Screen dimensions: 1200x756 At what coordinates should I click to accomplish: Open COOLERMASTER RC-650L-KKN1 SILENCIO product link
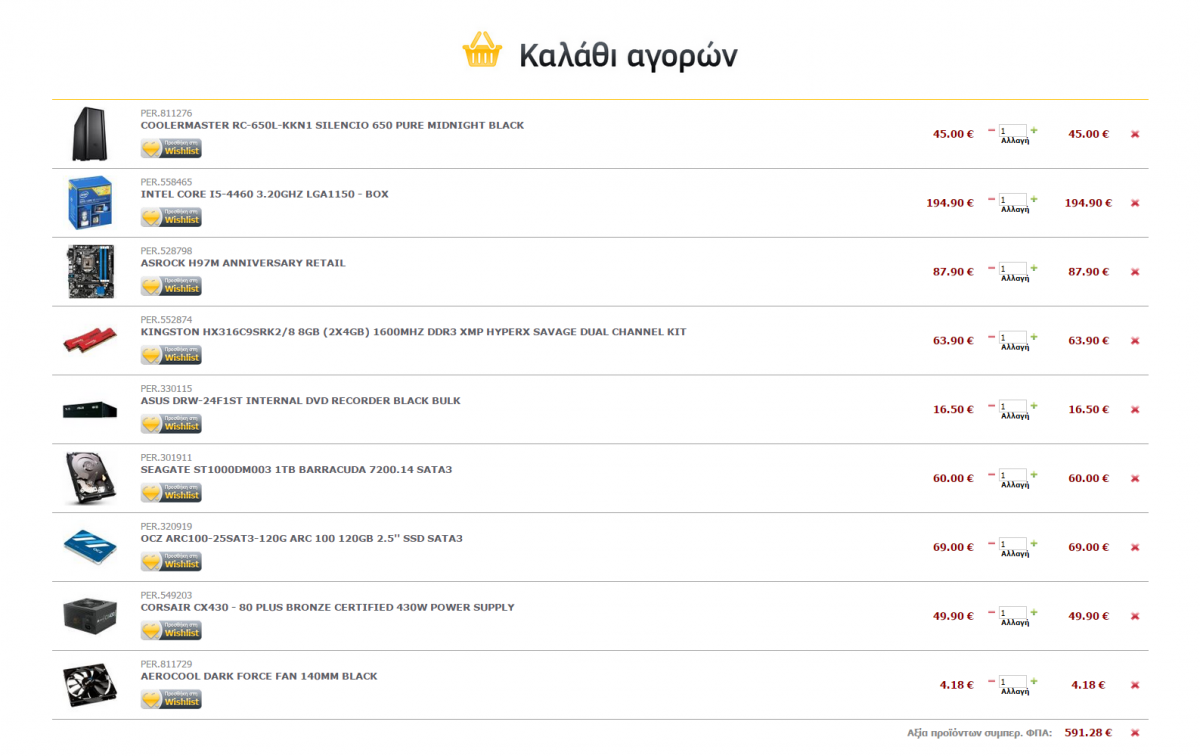(x=332, y=125)
